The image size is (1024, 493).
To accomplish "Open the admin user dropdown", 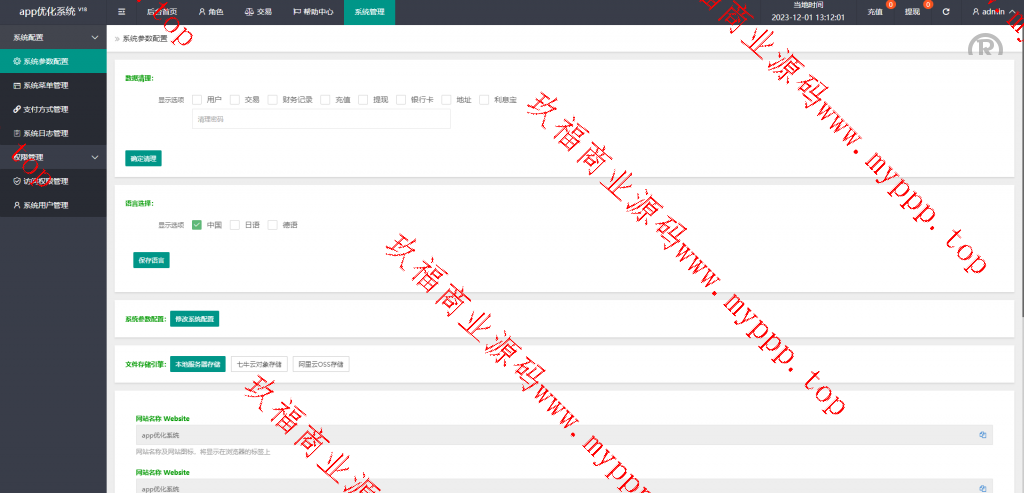I will (x=991, y=12).
